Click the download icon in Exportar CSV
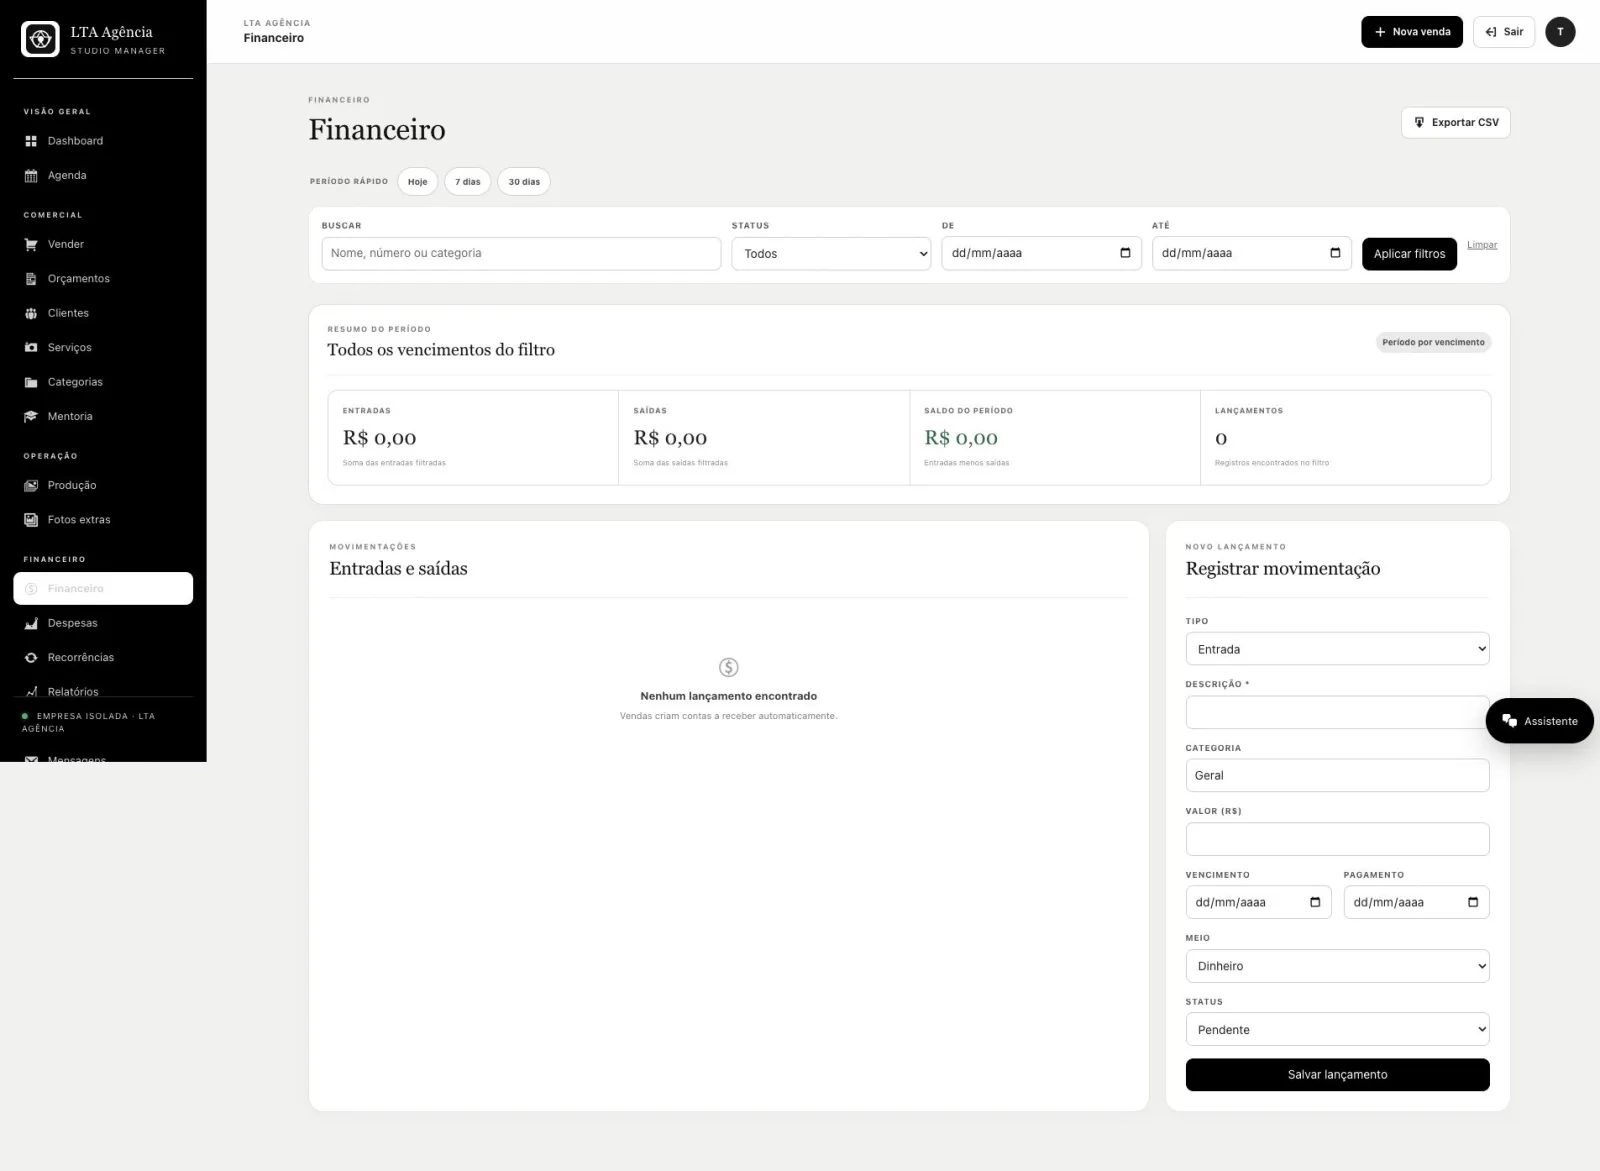 (1419, 122)
